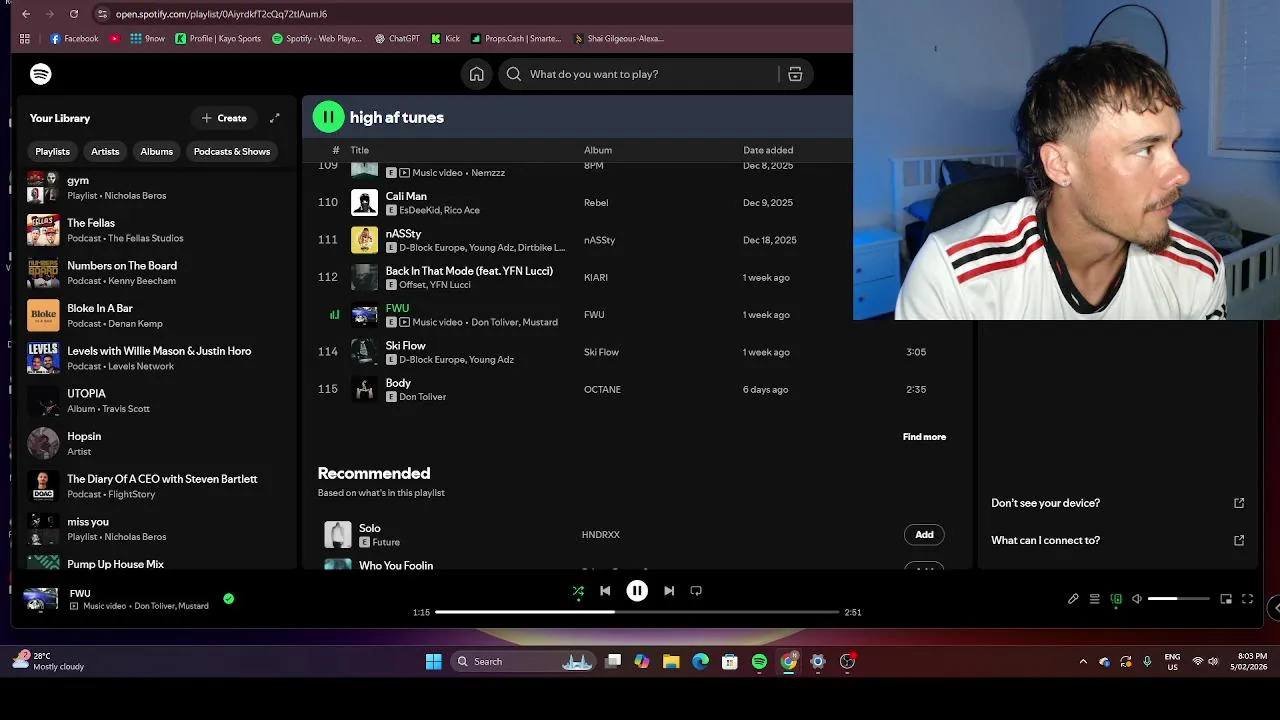This screenshot has width=1280, height=720.
Task: Select the Playlists filter chip
Action: (52, 151)
